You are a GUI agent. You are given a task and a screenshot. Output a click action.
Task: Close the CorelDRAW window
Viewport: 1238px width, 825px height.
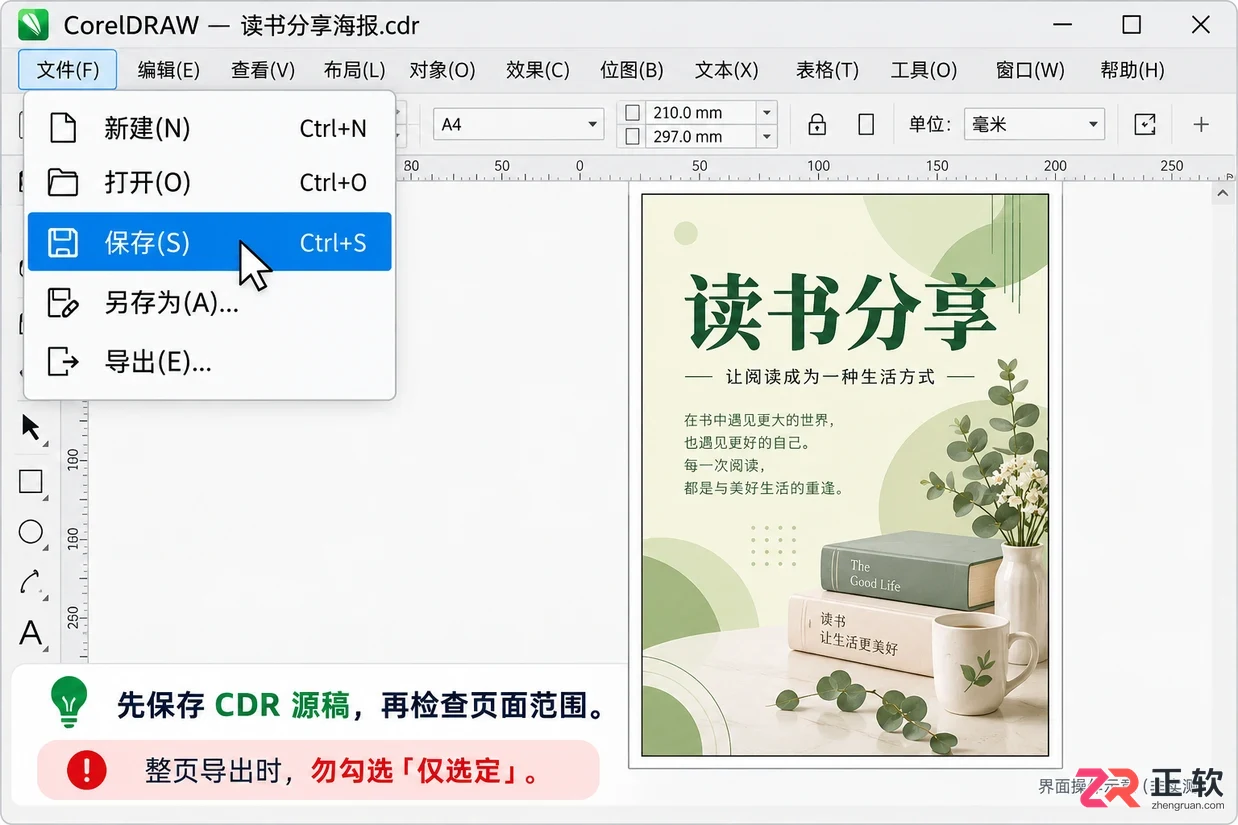point(1200,25)
